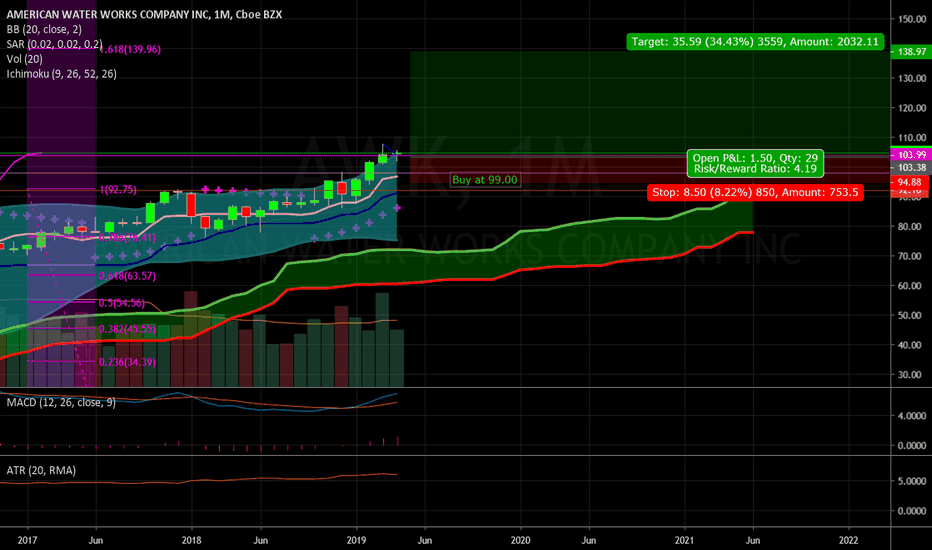932x550 pixels.
Task: Click the 103.99 magenta price tag on axis
Action: click(911, 155)
